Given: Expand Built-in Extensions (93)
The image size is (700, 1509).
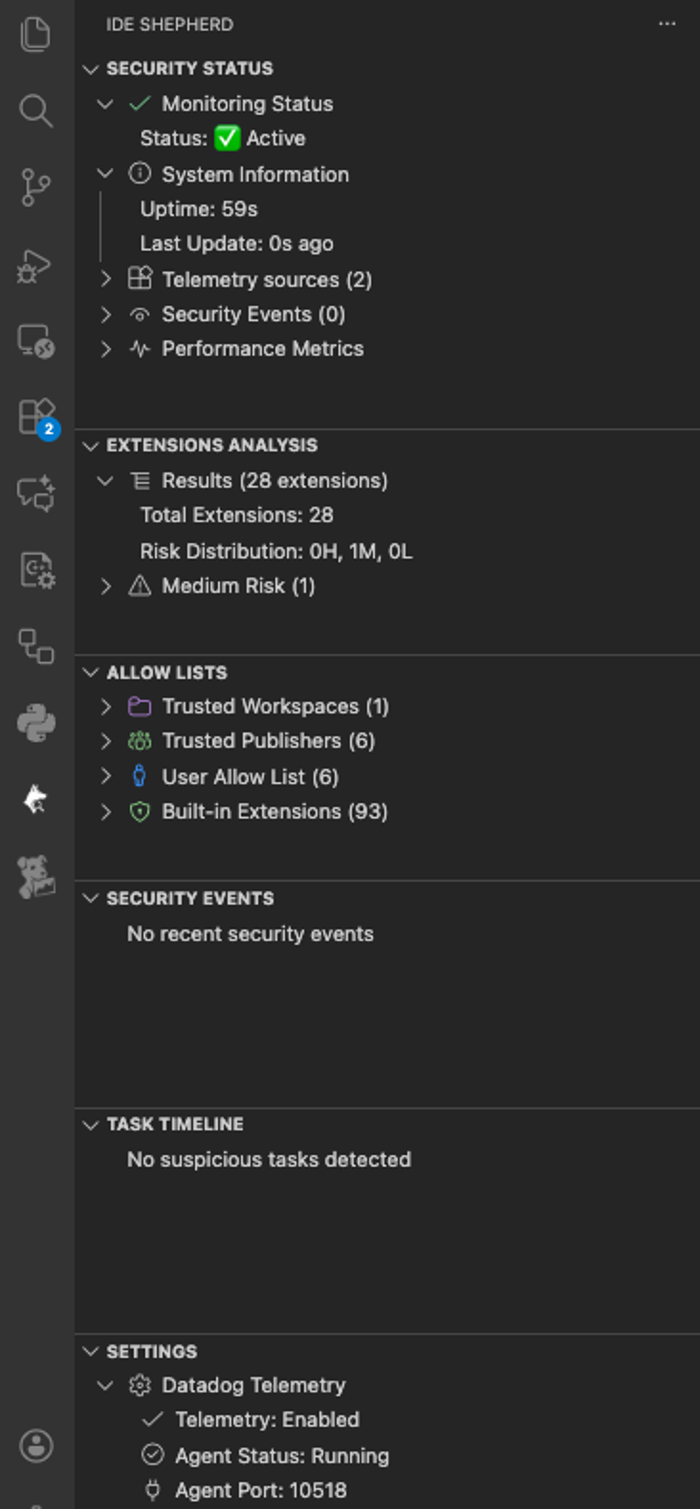Looking at the screenshot, I should [106, 811].
